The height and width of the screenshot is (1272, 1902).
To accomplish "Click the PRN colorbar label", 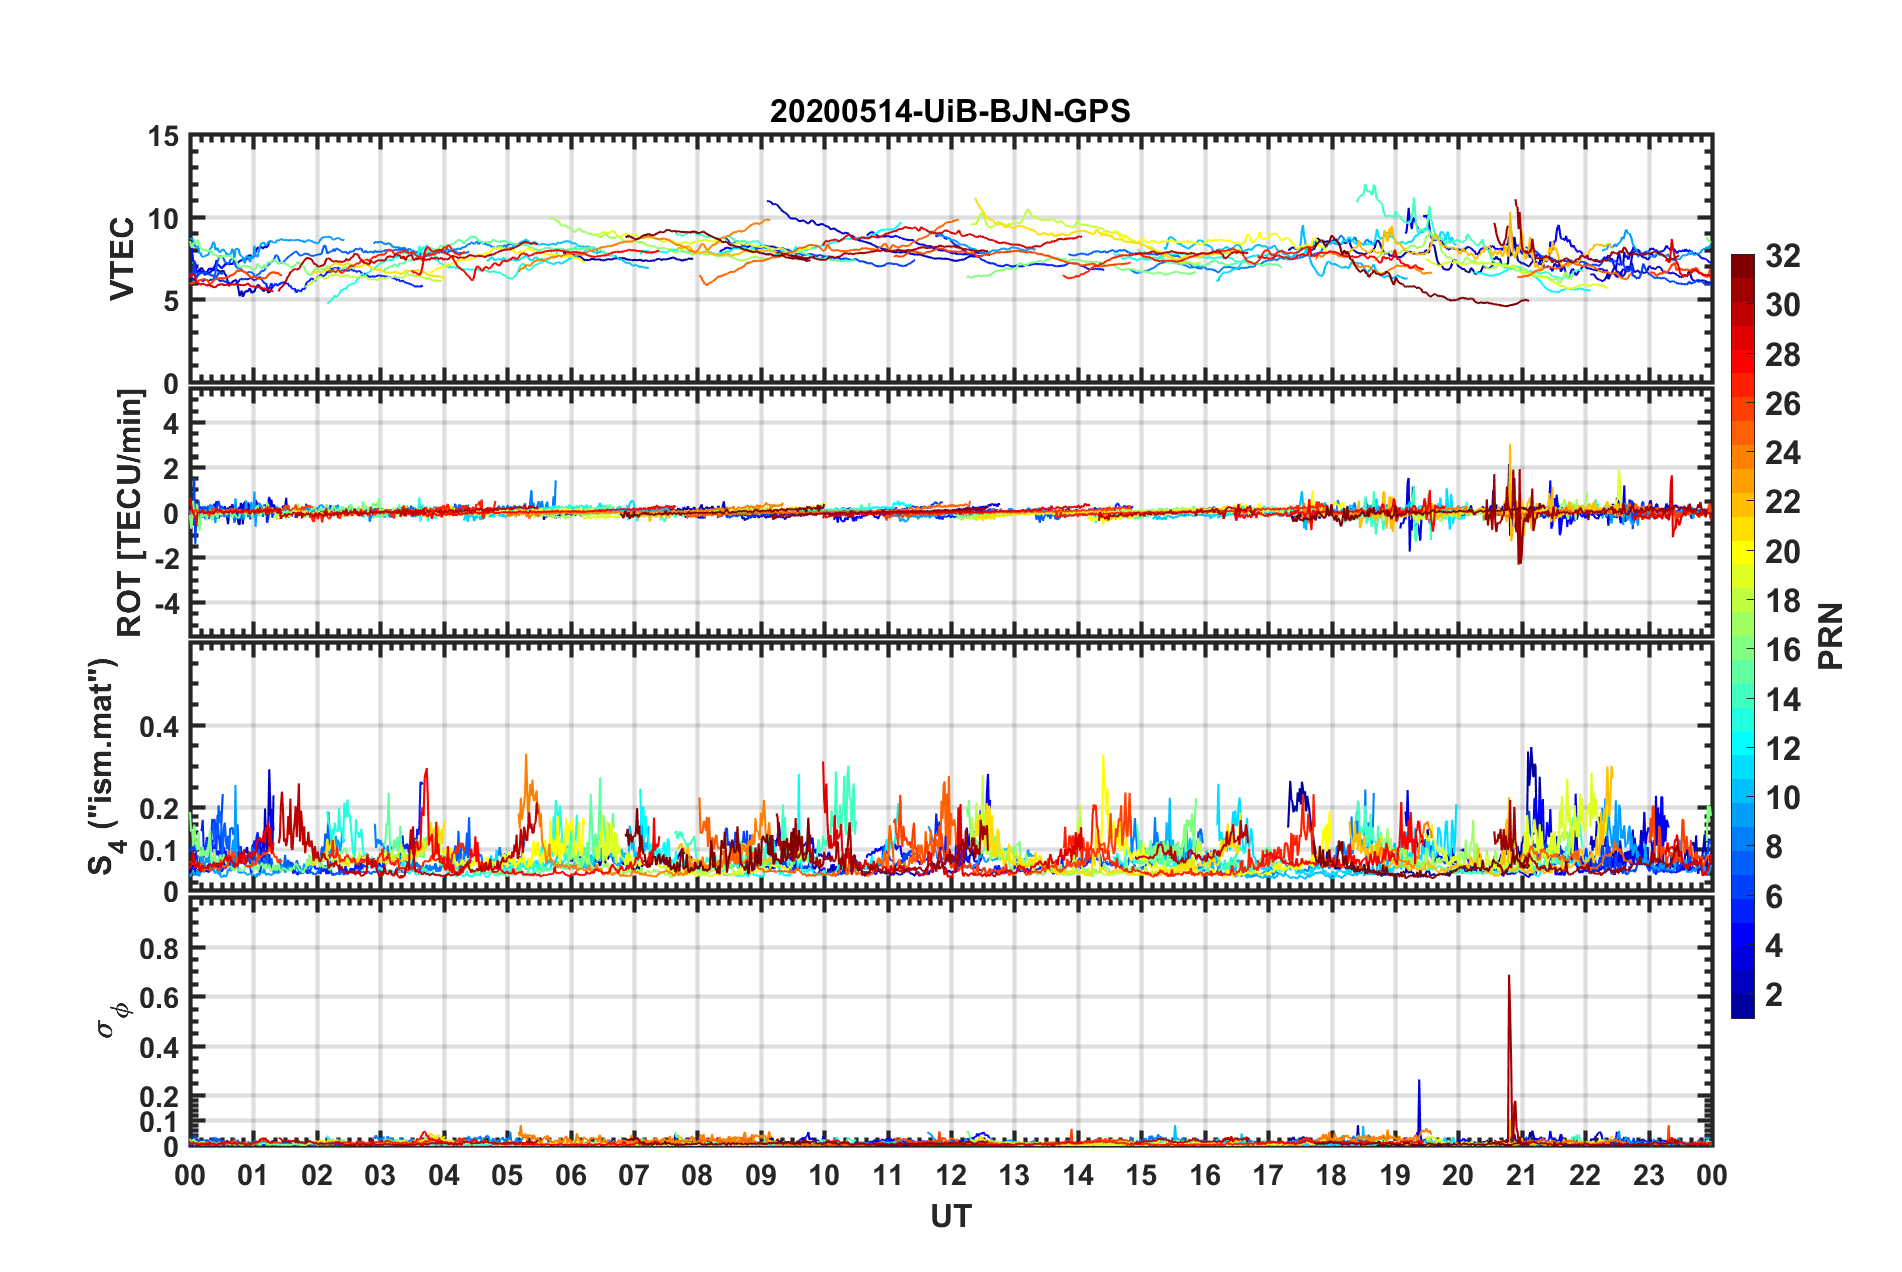I will tap(1832, 636).
